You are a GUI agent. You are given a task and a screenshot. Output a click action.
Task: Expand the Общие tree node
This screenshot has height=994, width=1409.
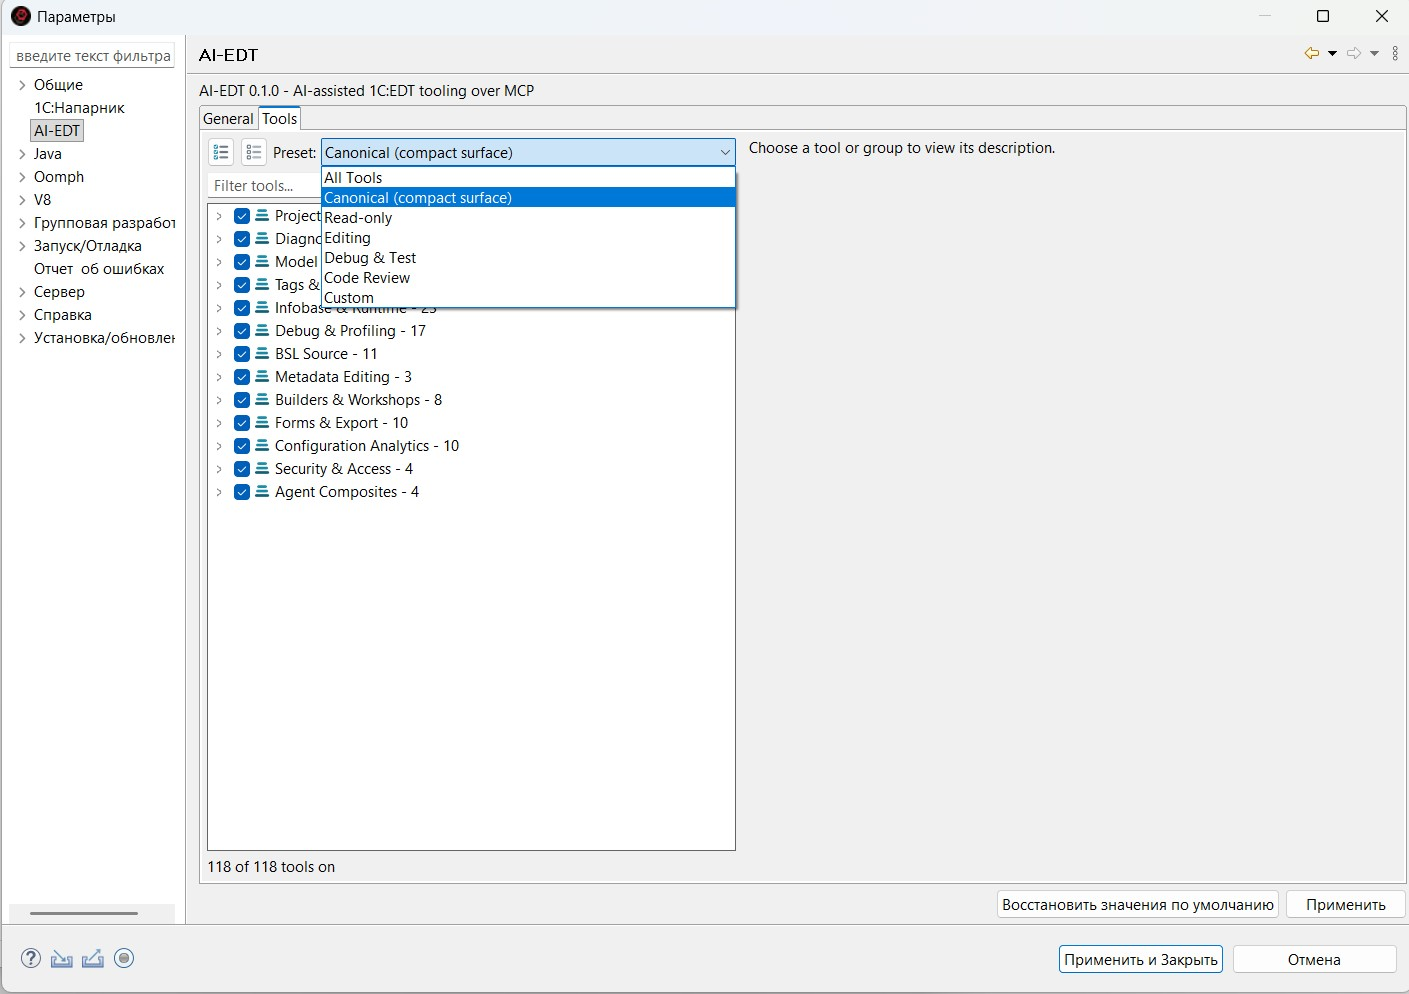pyautogui.click(x=22, y=85)
